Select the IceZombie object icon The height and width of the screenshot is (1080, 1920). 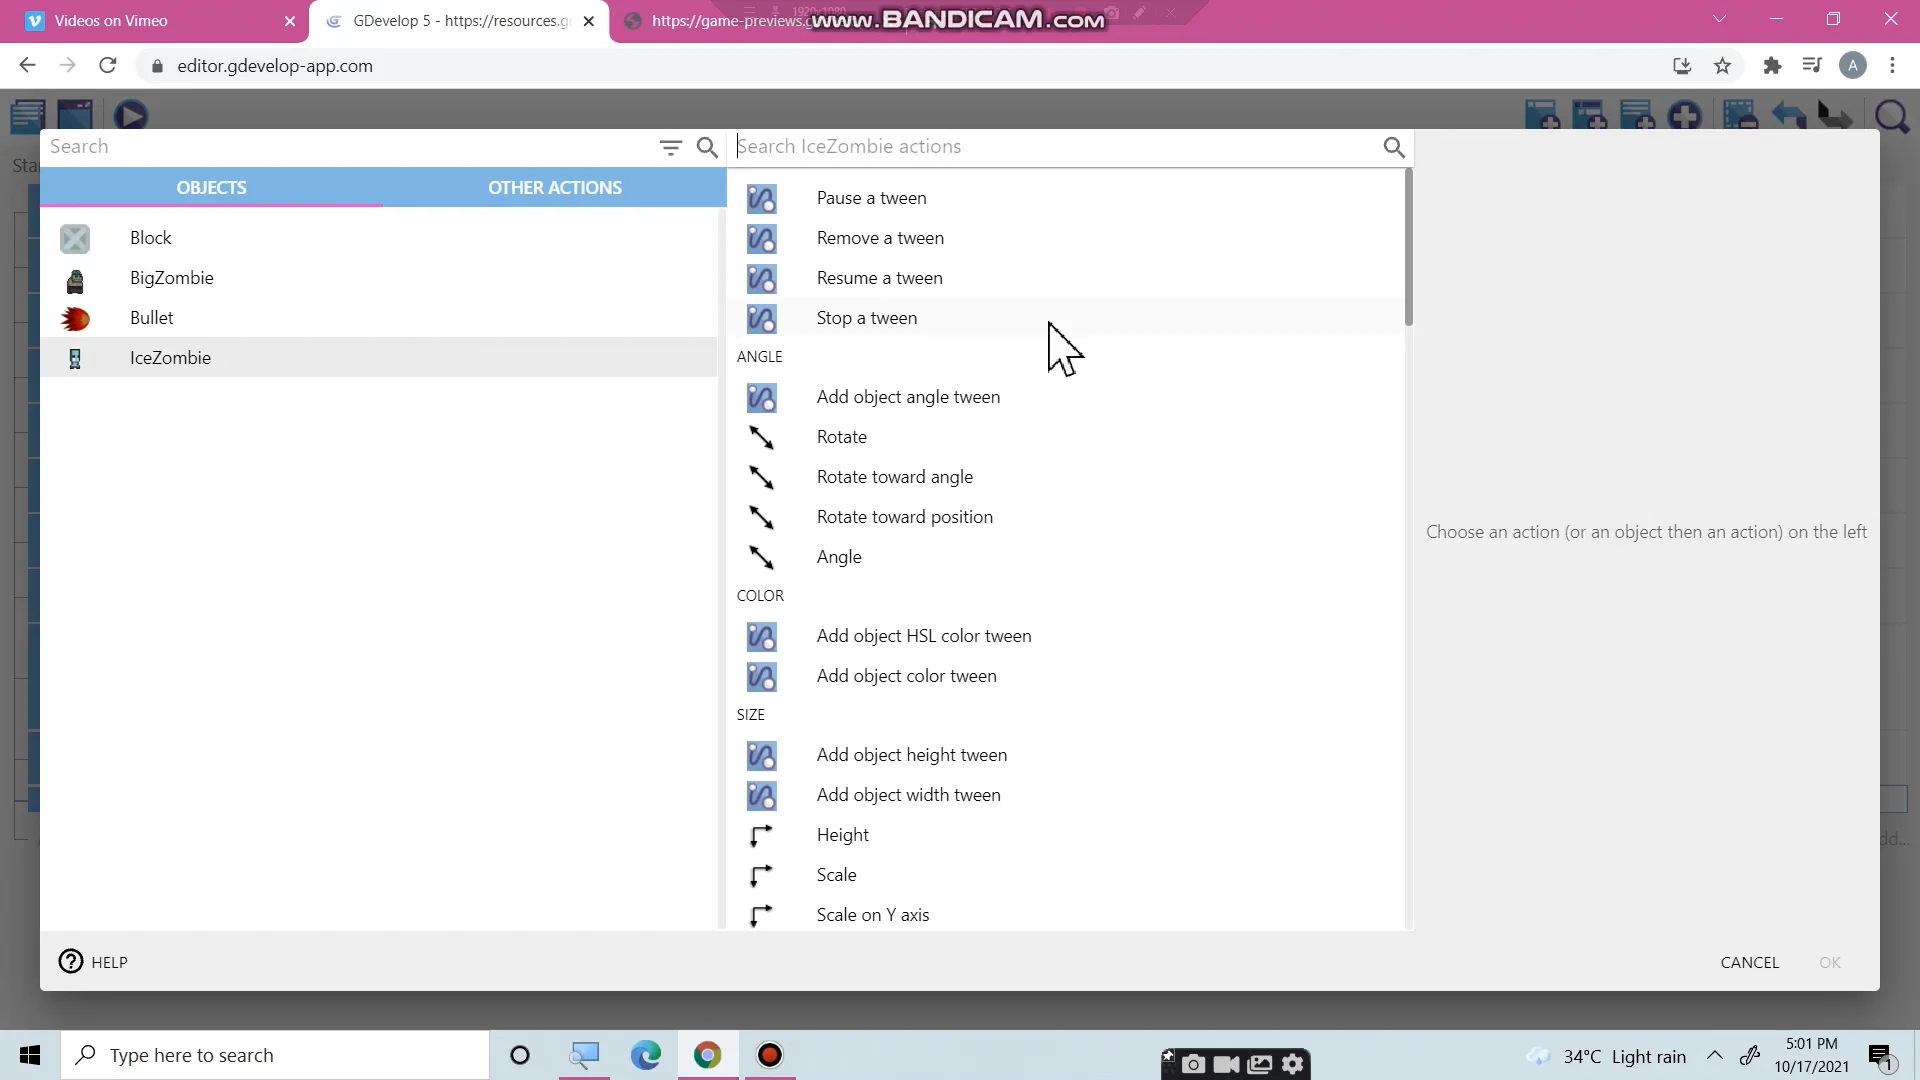tap(75, 358)
